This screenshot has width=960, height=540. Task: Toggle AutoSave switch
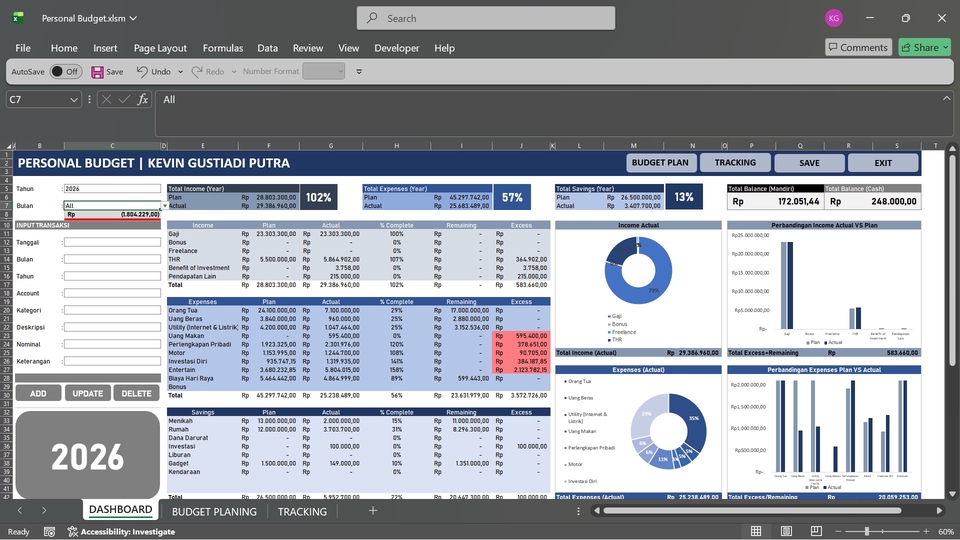(66, 72)
